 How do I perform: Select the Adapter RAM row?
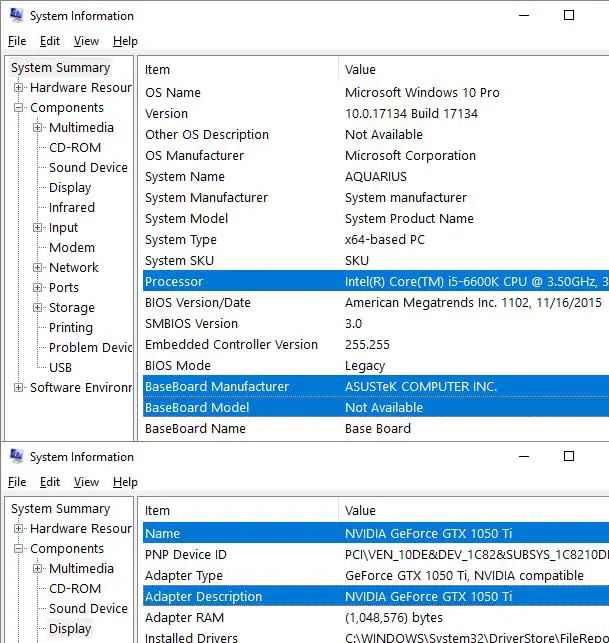pyautogui.click(x=376, y=618)
